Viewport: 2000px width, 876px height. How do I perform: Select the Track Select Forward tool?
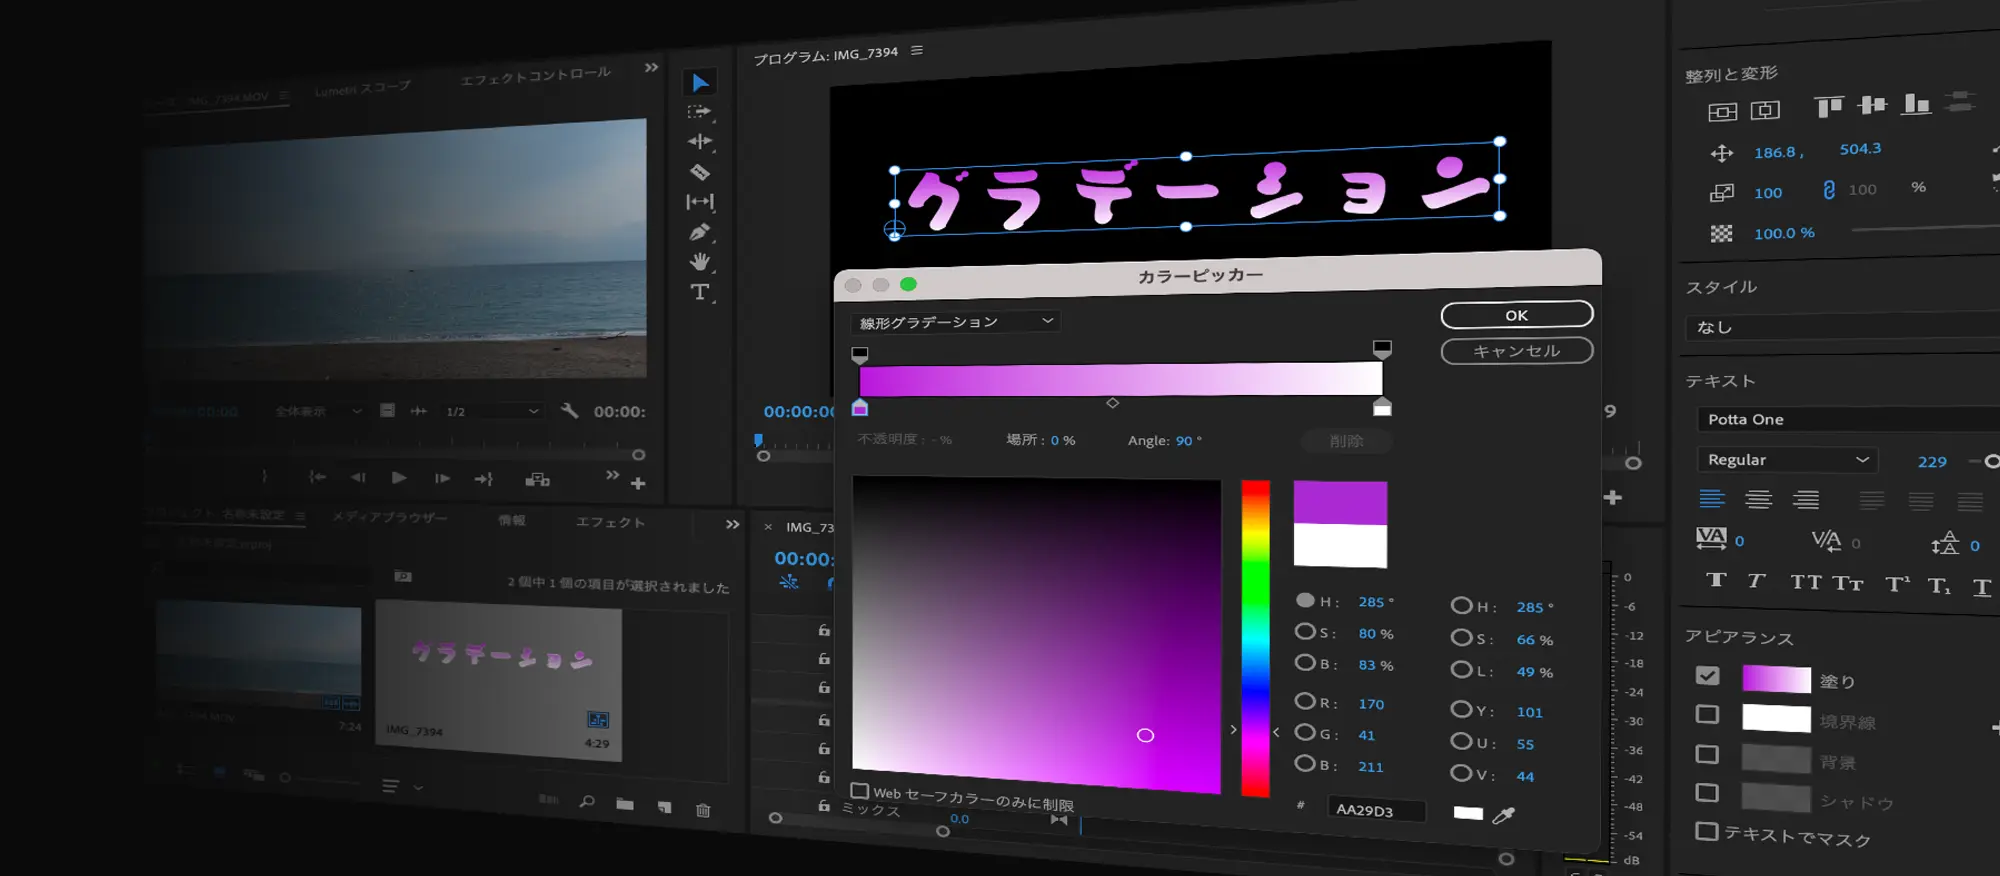point(699,112)
